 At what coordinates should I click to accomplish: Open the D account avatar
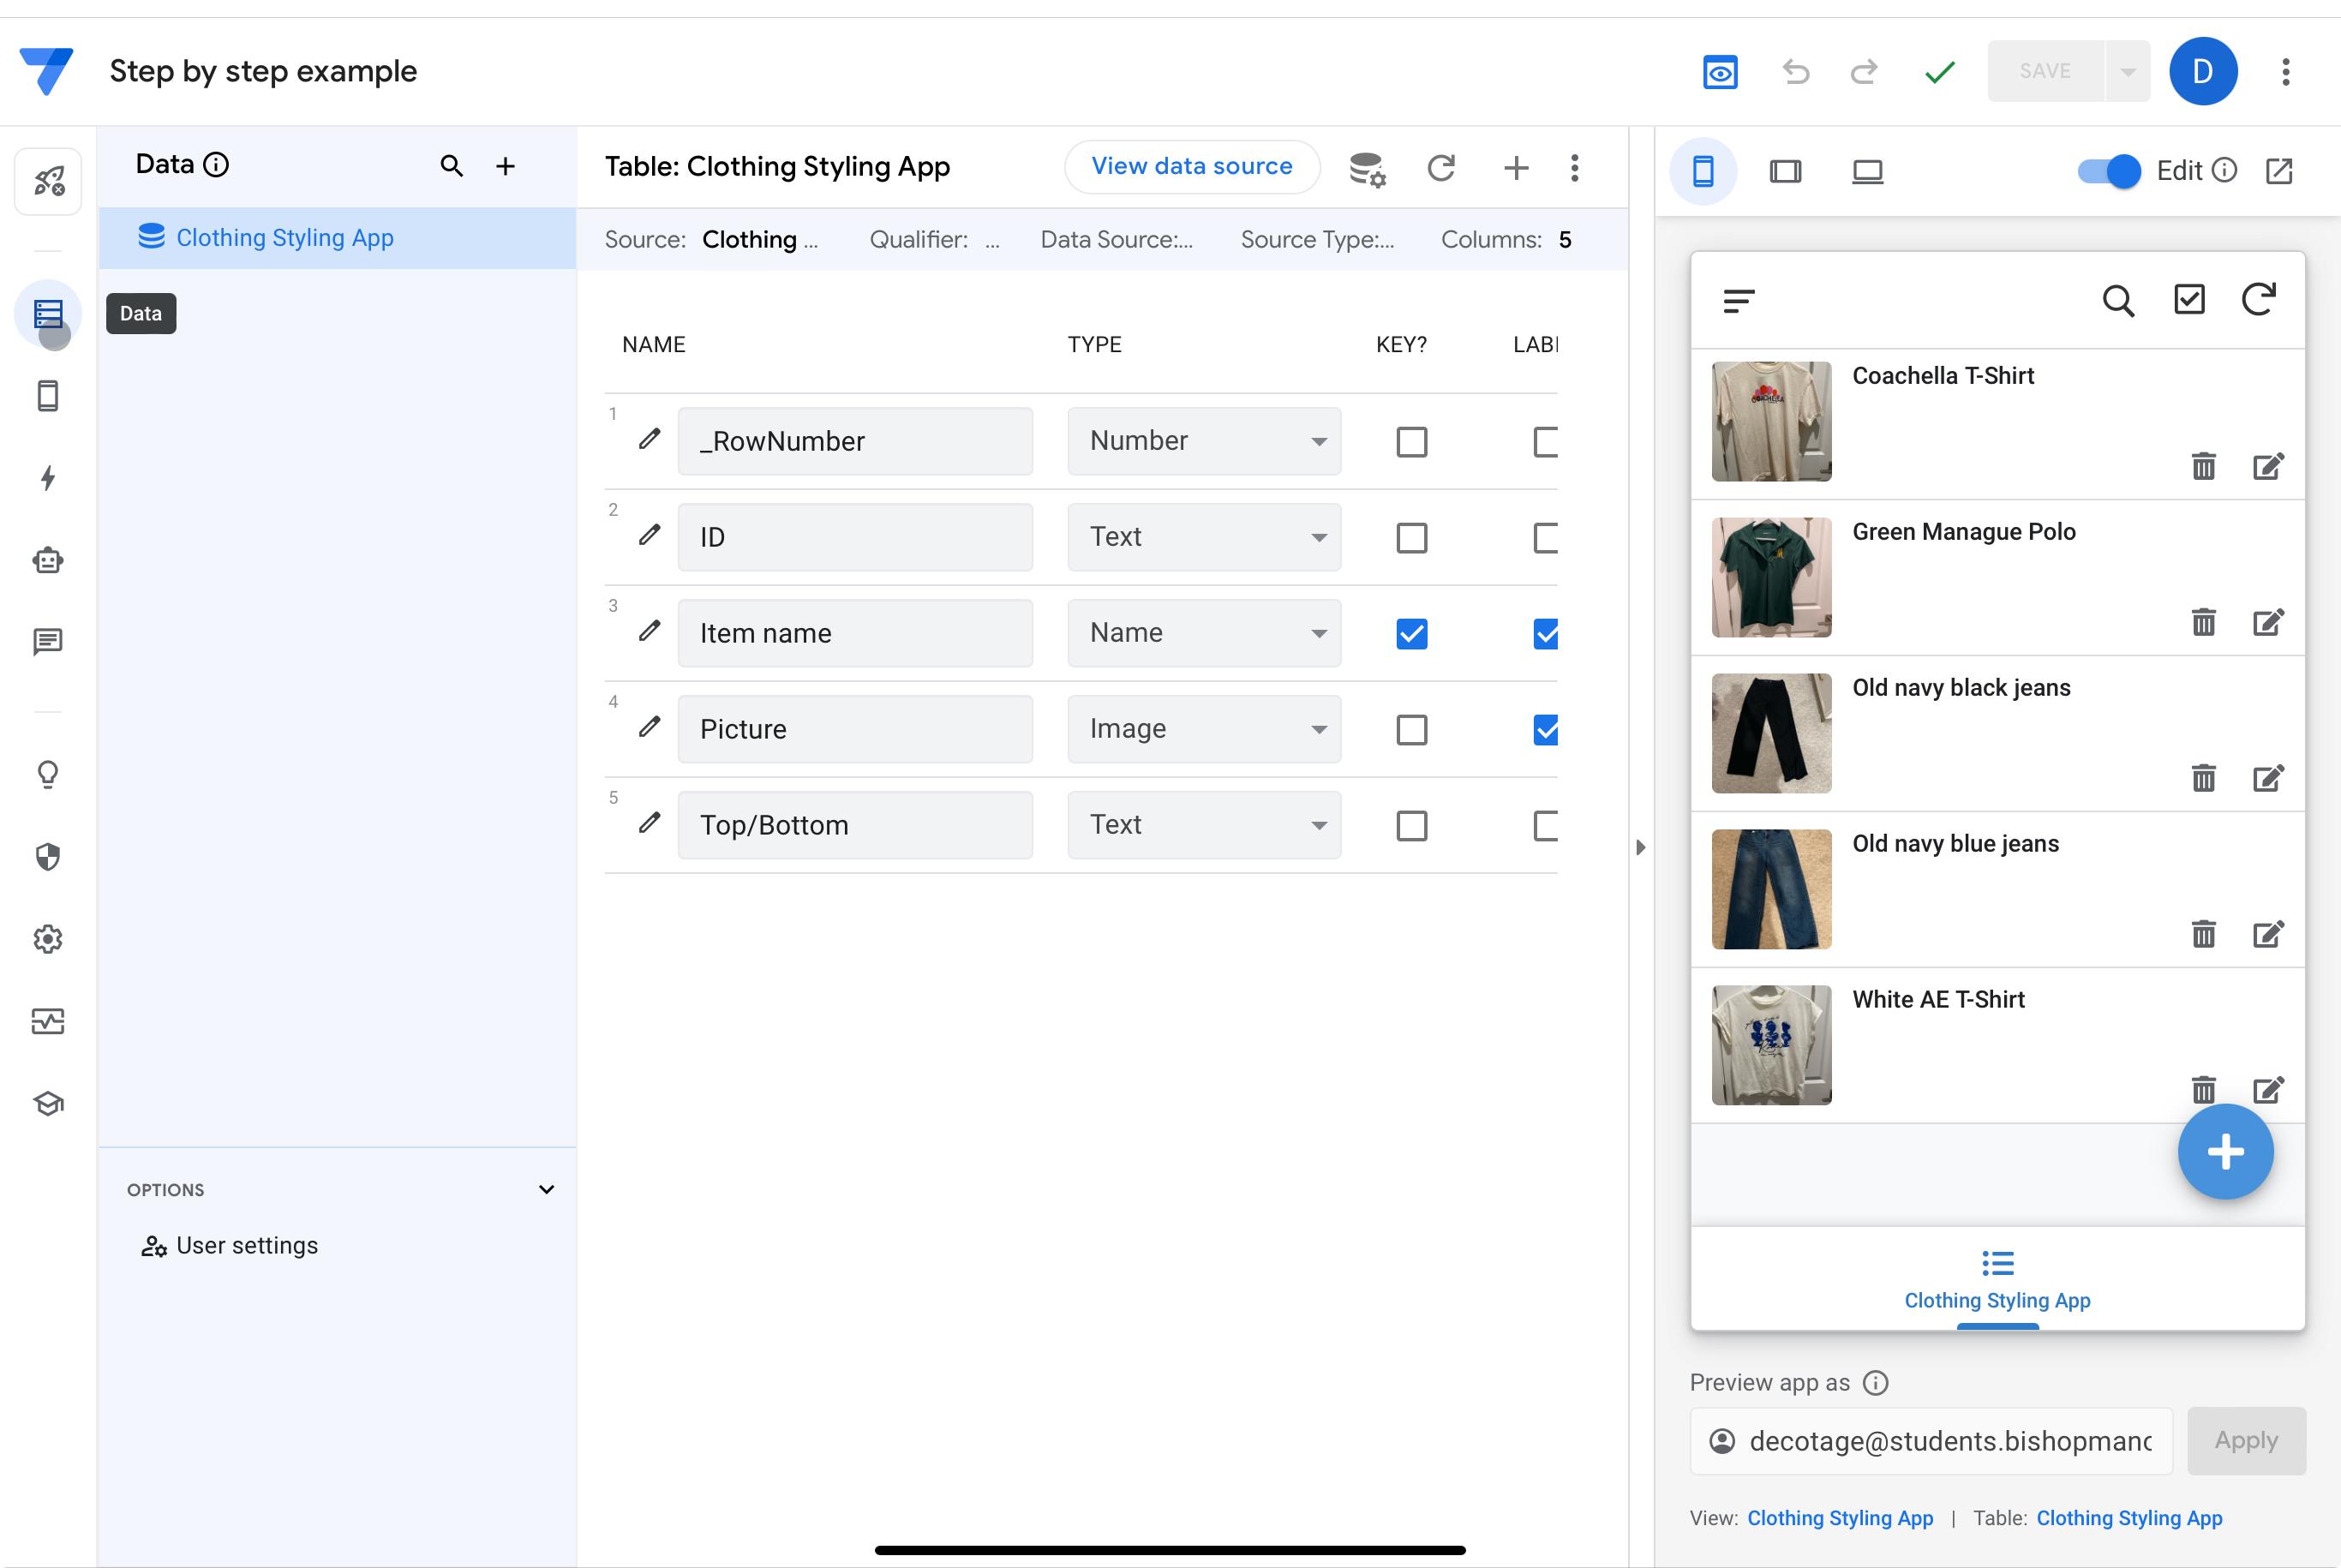2203,71
